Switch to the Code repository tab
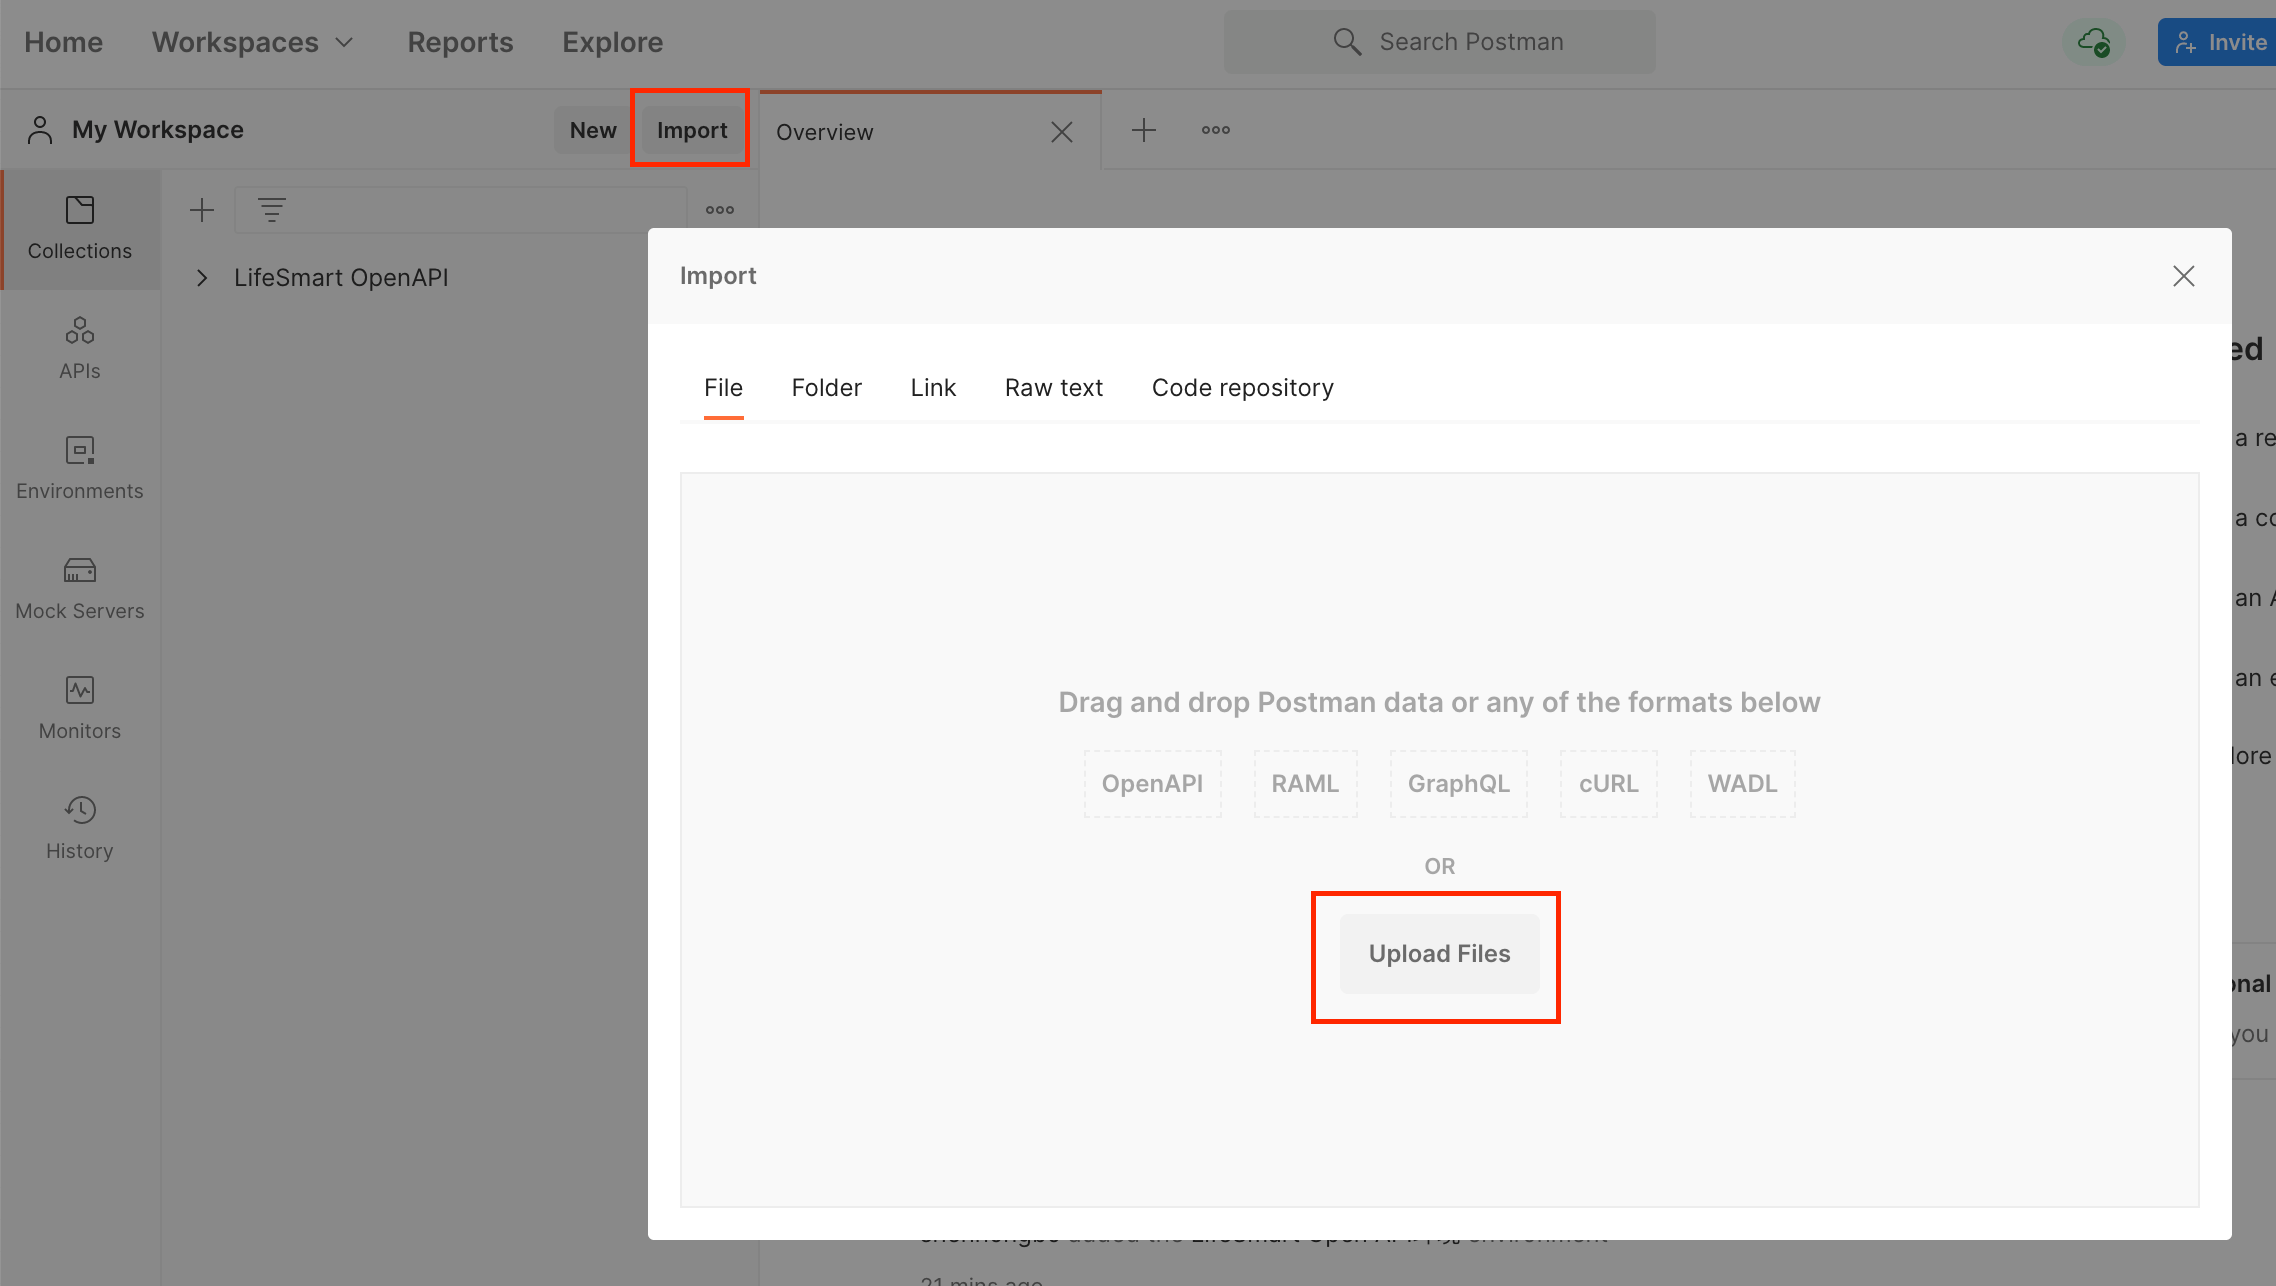 (1243, 388)
